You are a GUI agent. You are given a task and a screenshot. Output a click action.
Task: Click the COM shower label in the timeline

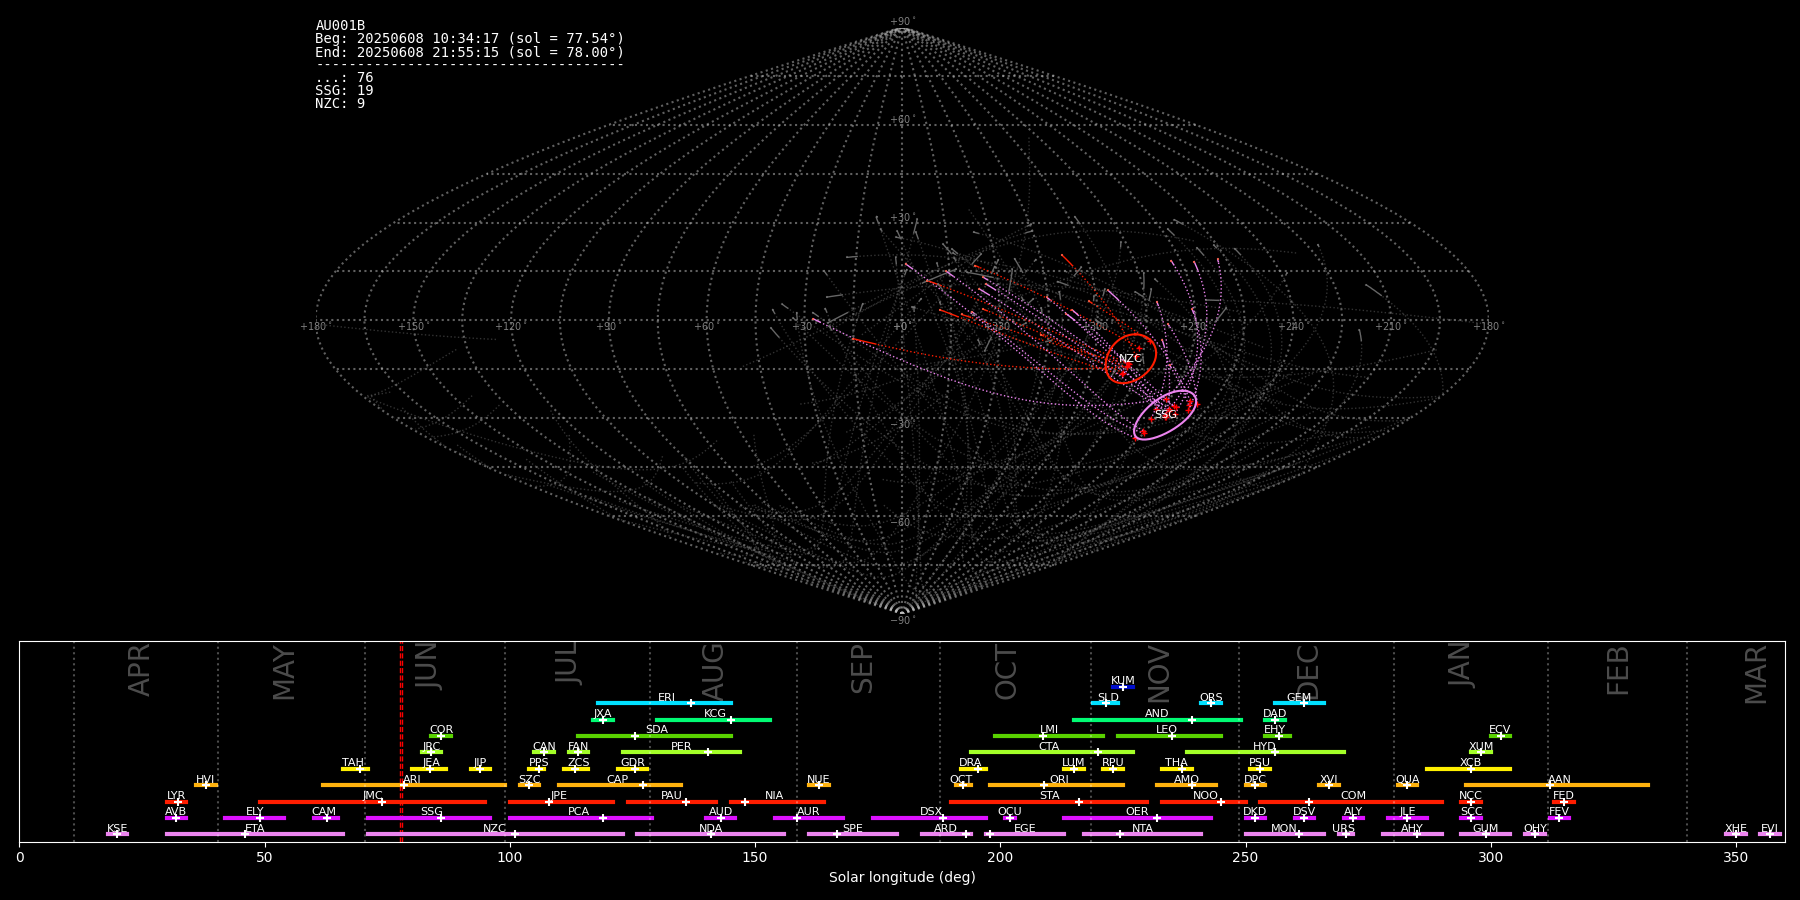pos(1353,796)
